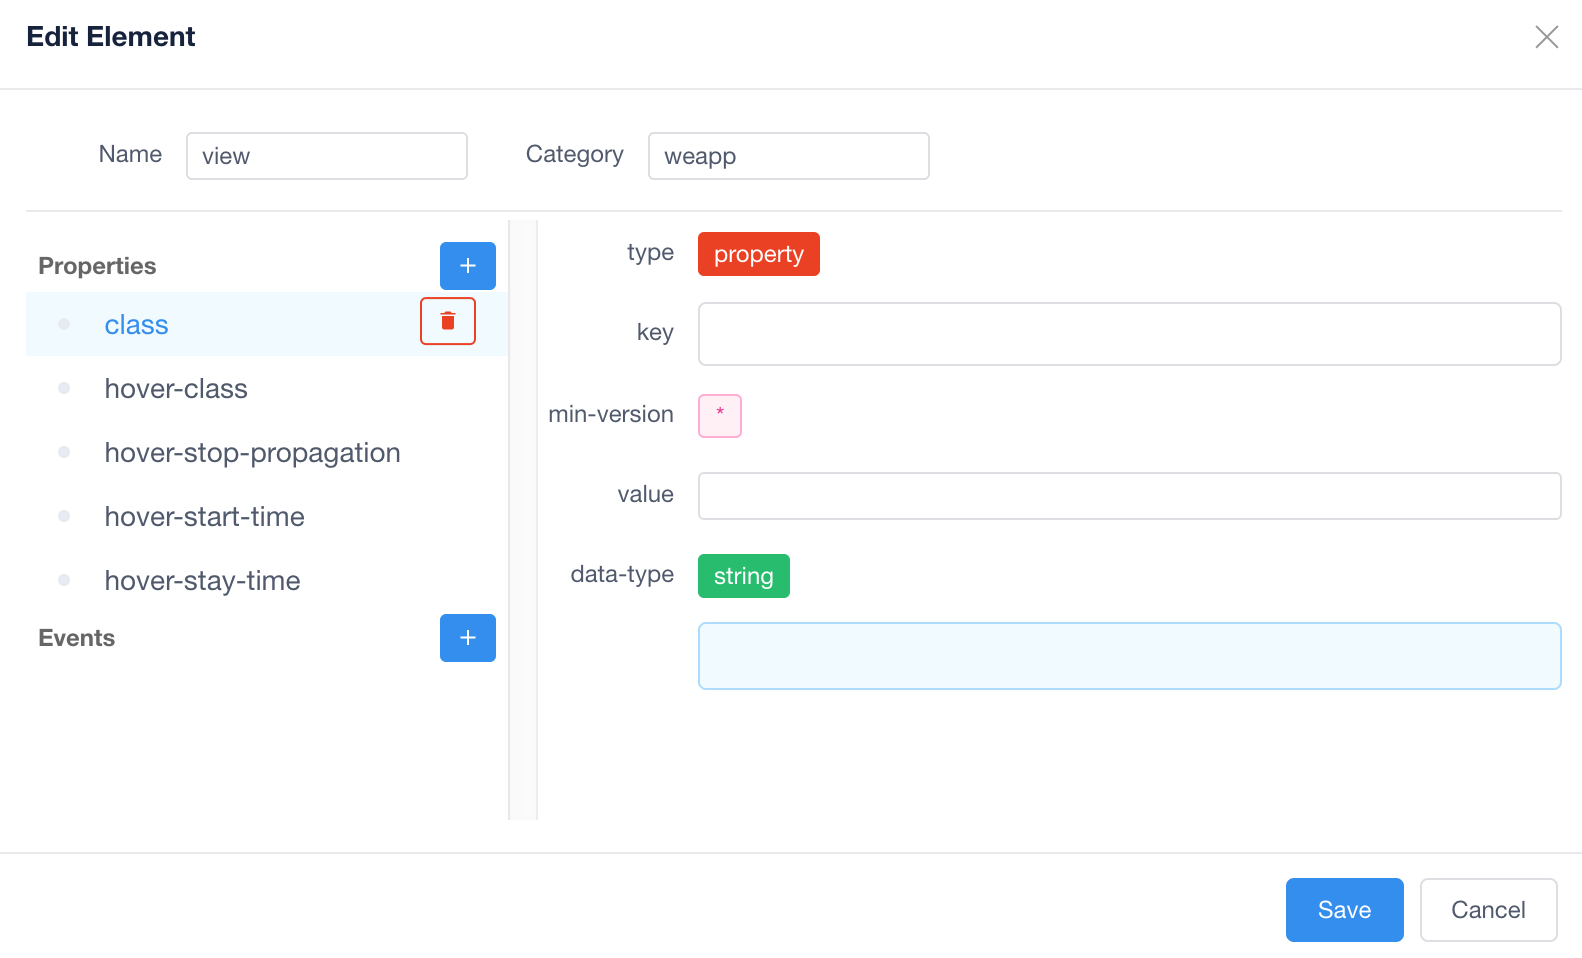Close the Edit Element dialog

(x=1546, y=37)
